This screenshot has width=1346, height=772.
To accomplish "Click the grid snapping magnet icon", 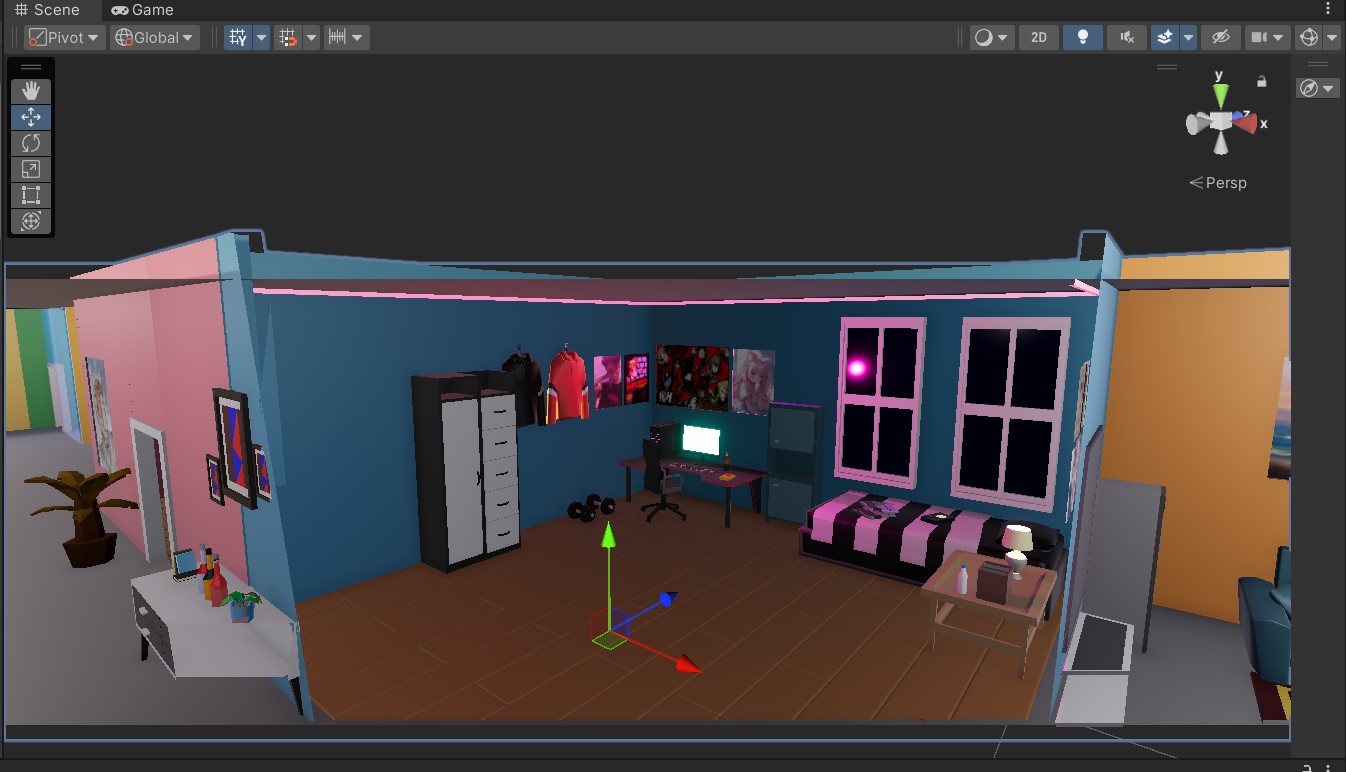I will point(288,37).
